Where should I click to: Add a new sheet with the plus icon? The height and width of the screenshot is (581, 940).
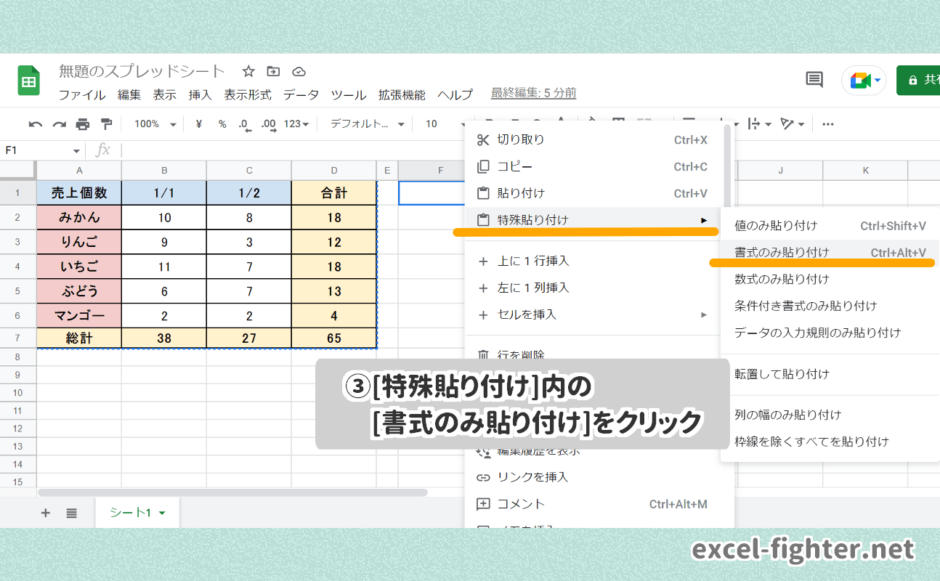[x=44, y=512]
